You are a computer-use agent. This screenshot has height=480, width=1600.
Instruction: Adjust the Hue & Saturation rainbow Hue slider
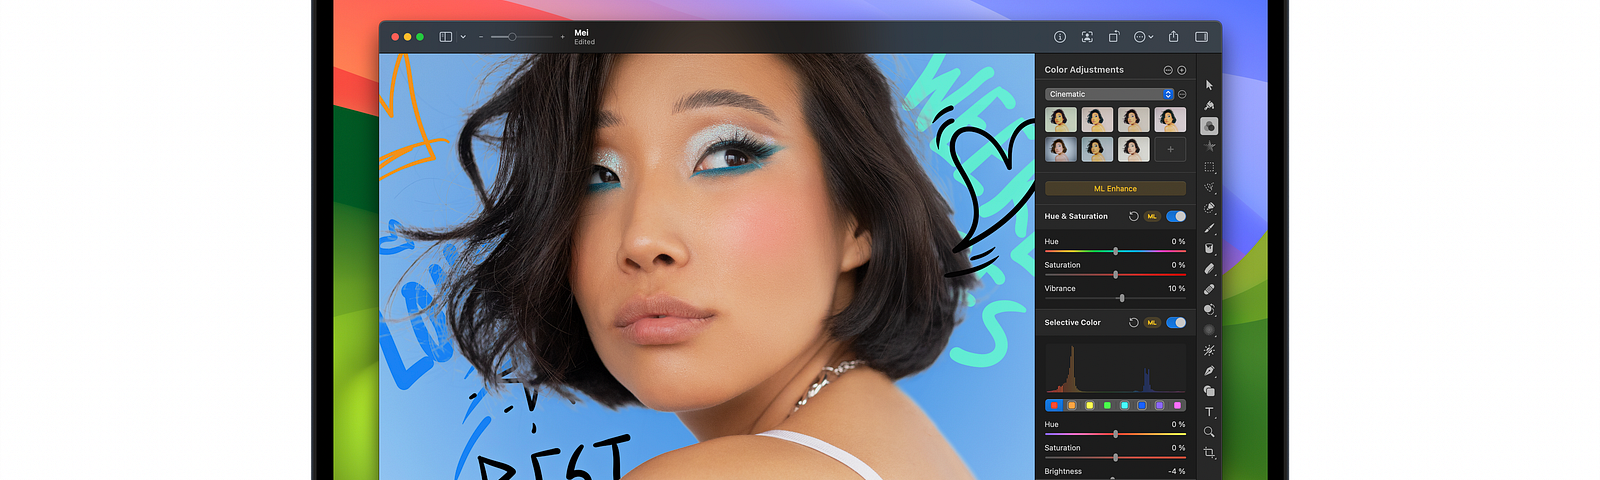click(1115, 251)
